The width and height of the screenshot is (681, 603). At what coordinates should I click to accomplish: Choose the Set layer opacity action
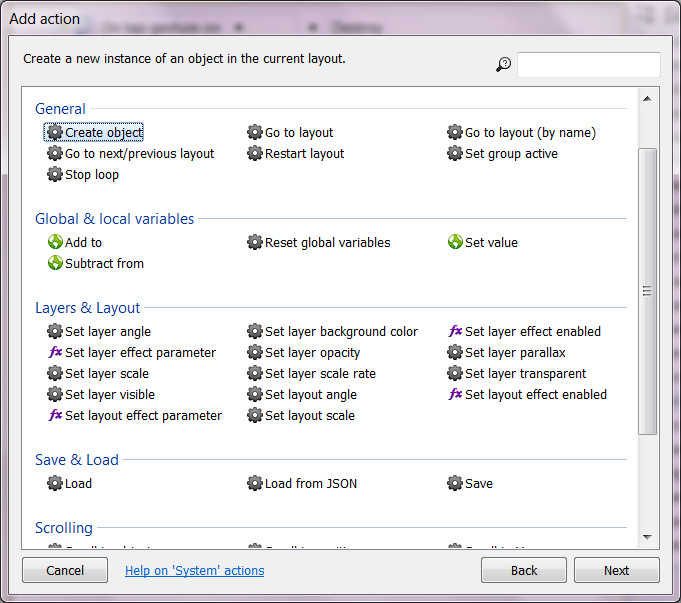pyautogui.click(x=312, y=352)
